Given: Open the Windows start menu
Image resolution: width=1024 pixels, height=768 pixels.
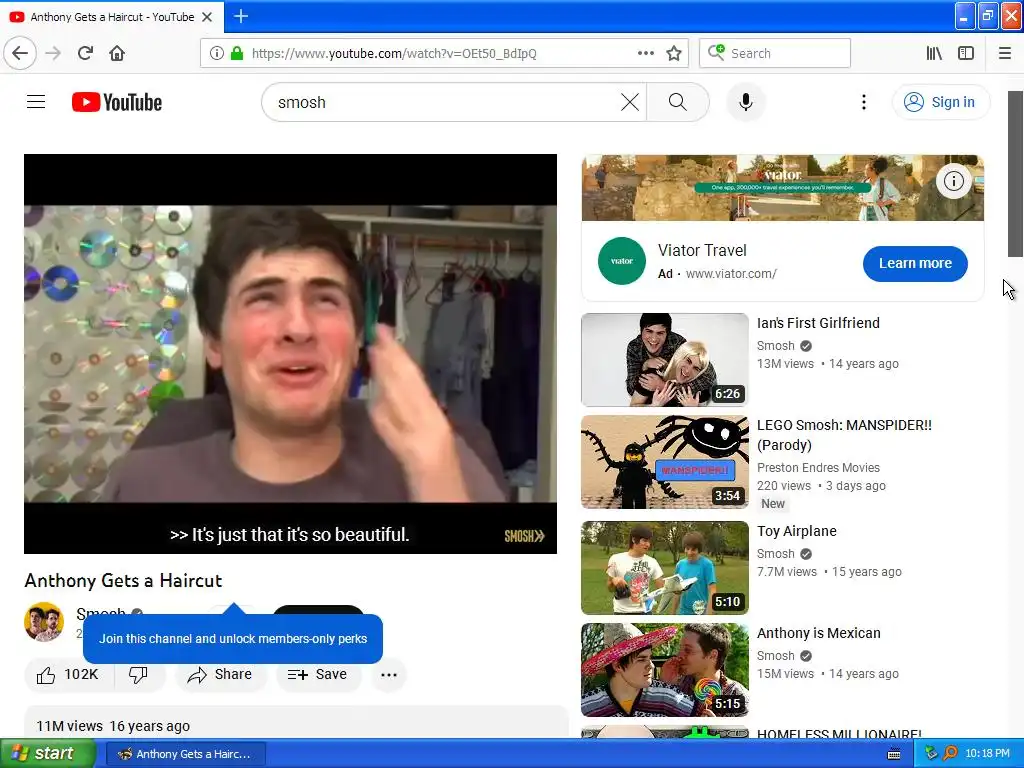Looking at the screenshot, I should point(48,754).
